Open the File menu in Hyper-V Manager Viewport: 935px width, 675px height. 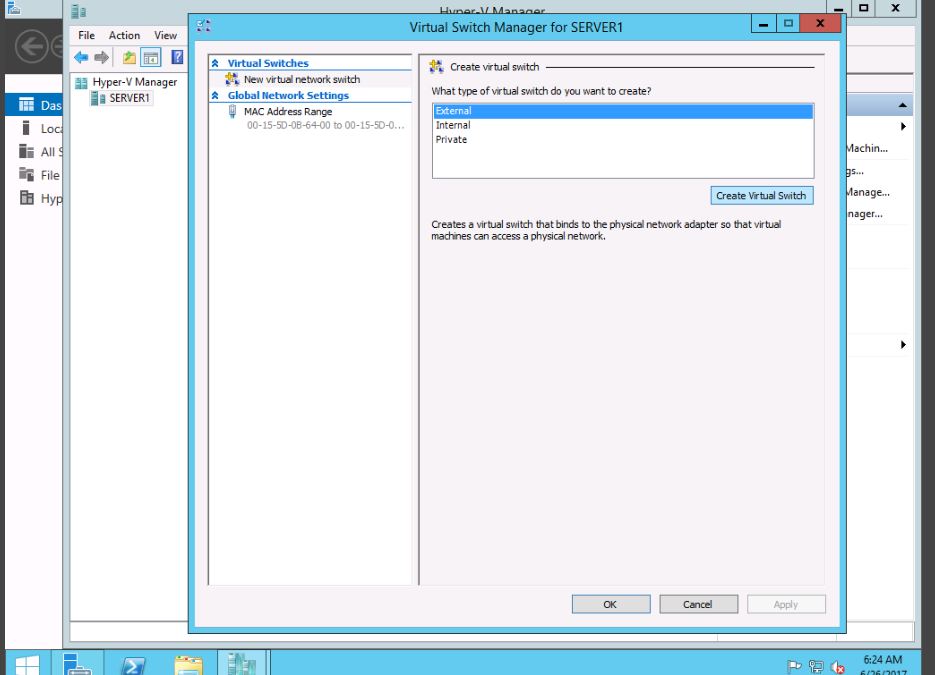[x=86, y=35]
